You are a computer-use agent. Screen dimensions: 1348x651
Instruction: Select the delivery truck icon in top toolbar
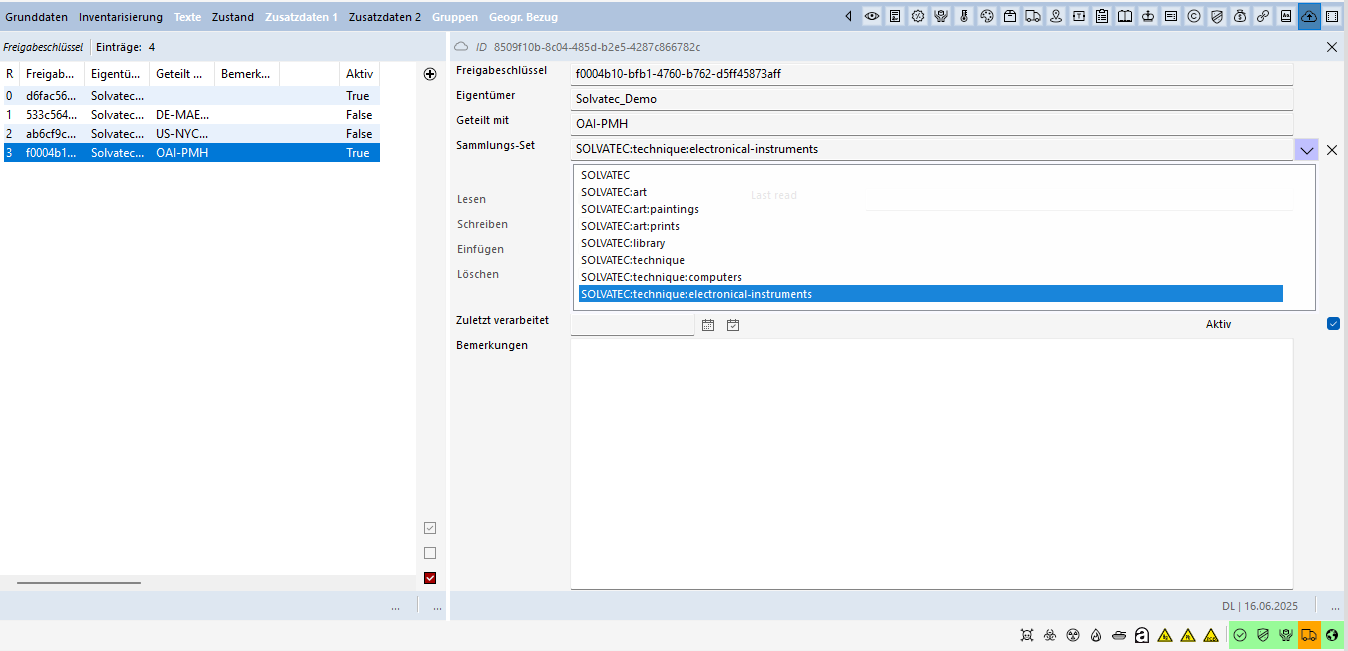click(x=1033, y=16)
